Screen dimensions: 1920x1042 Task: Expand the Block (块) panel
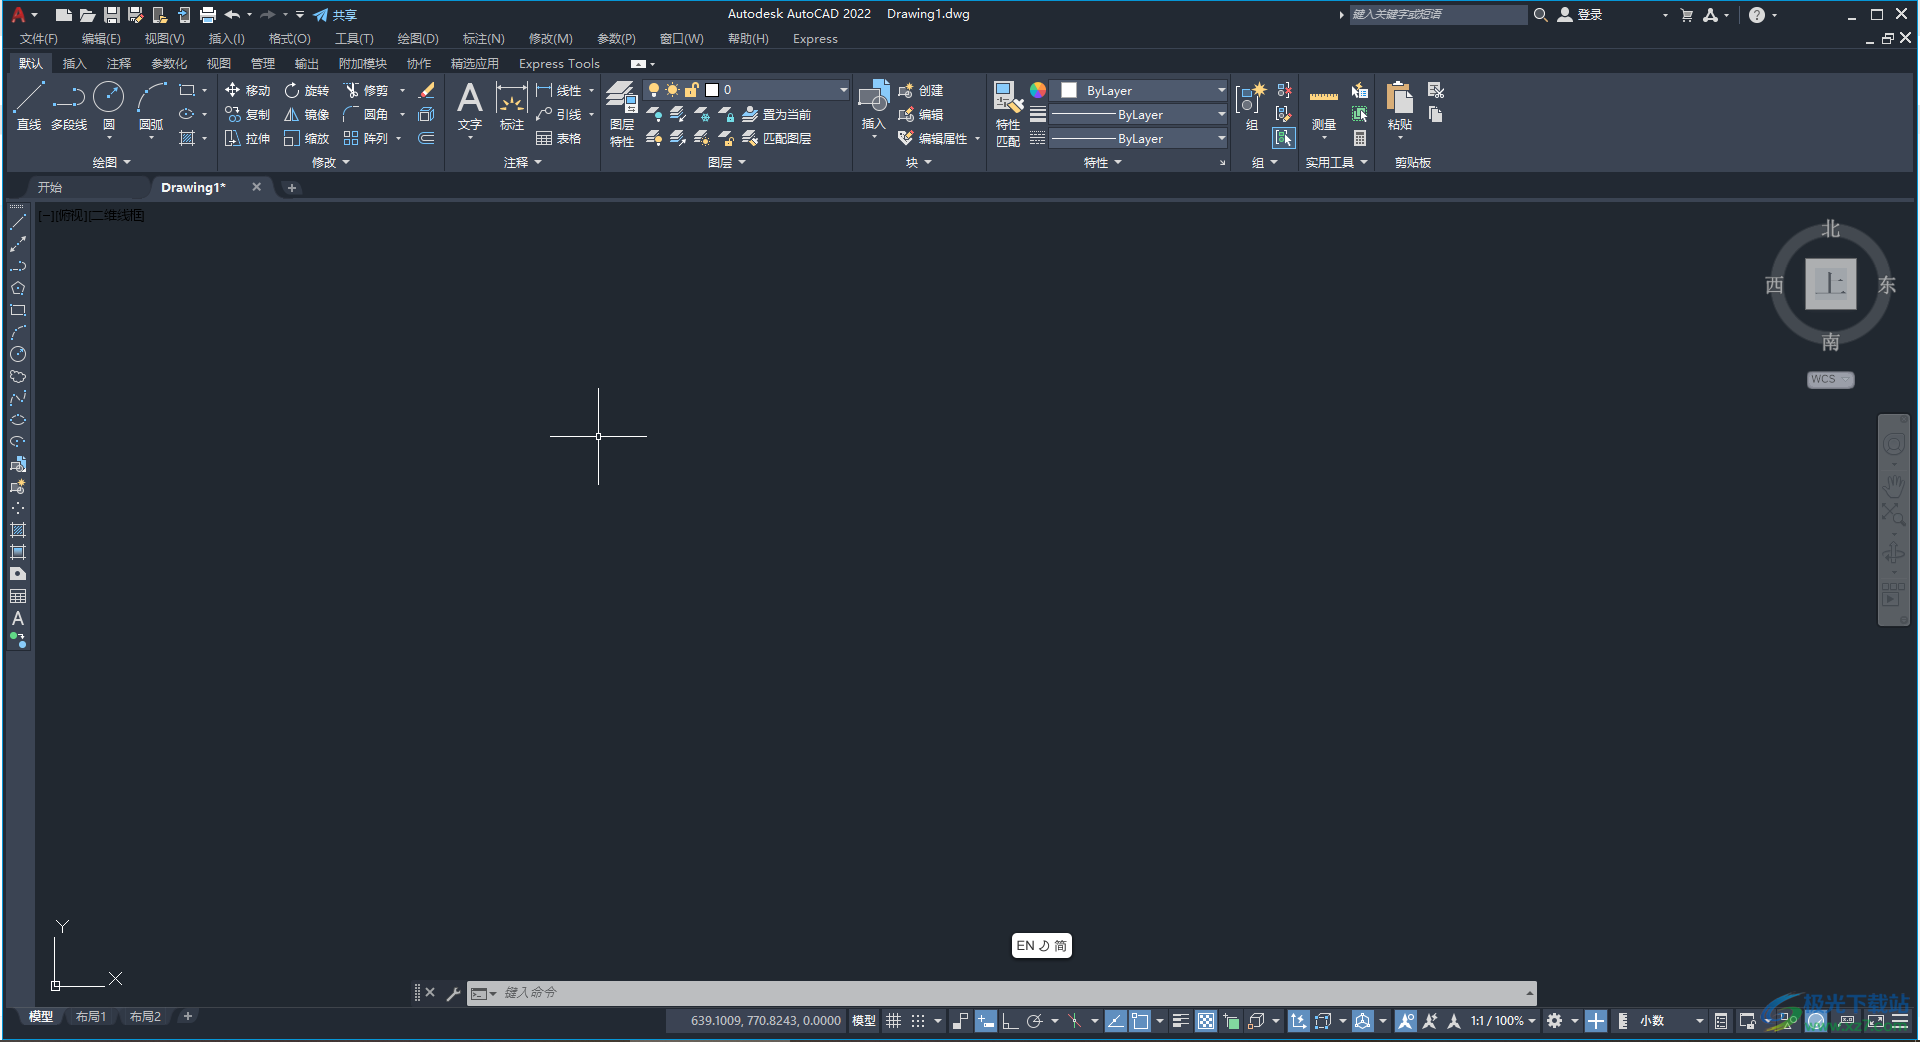point(919,162)
